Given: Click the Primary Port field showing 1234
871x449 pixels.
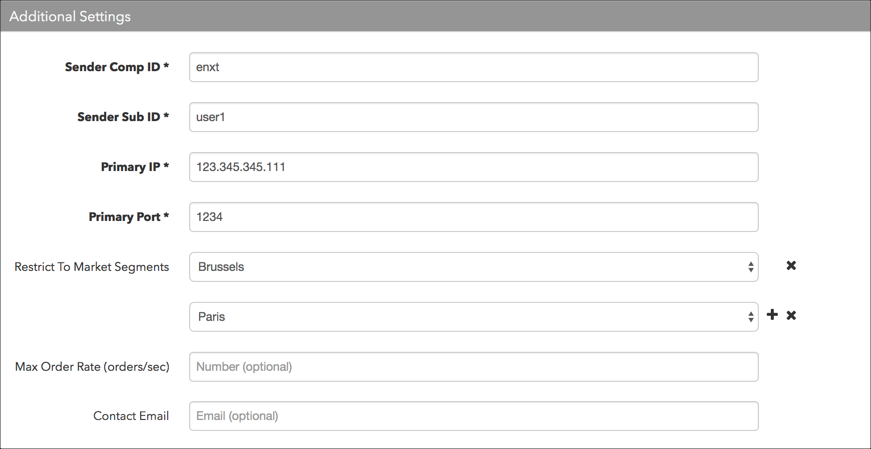Looking at the screenshot, I should [x=473, y=217].
